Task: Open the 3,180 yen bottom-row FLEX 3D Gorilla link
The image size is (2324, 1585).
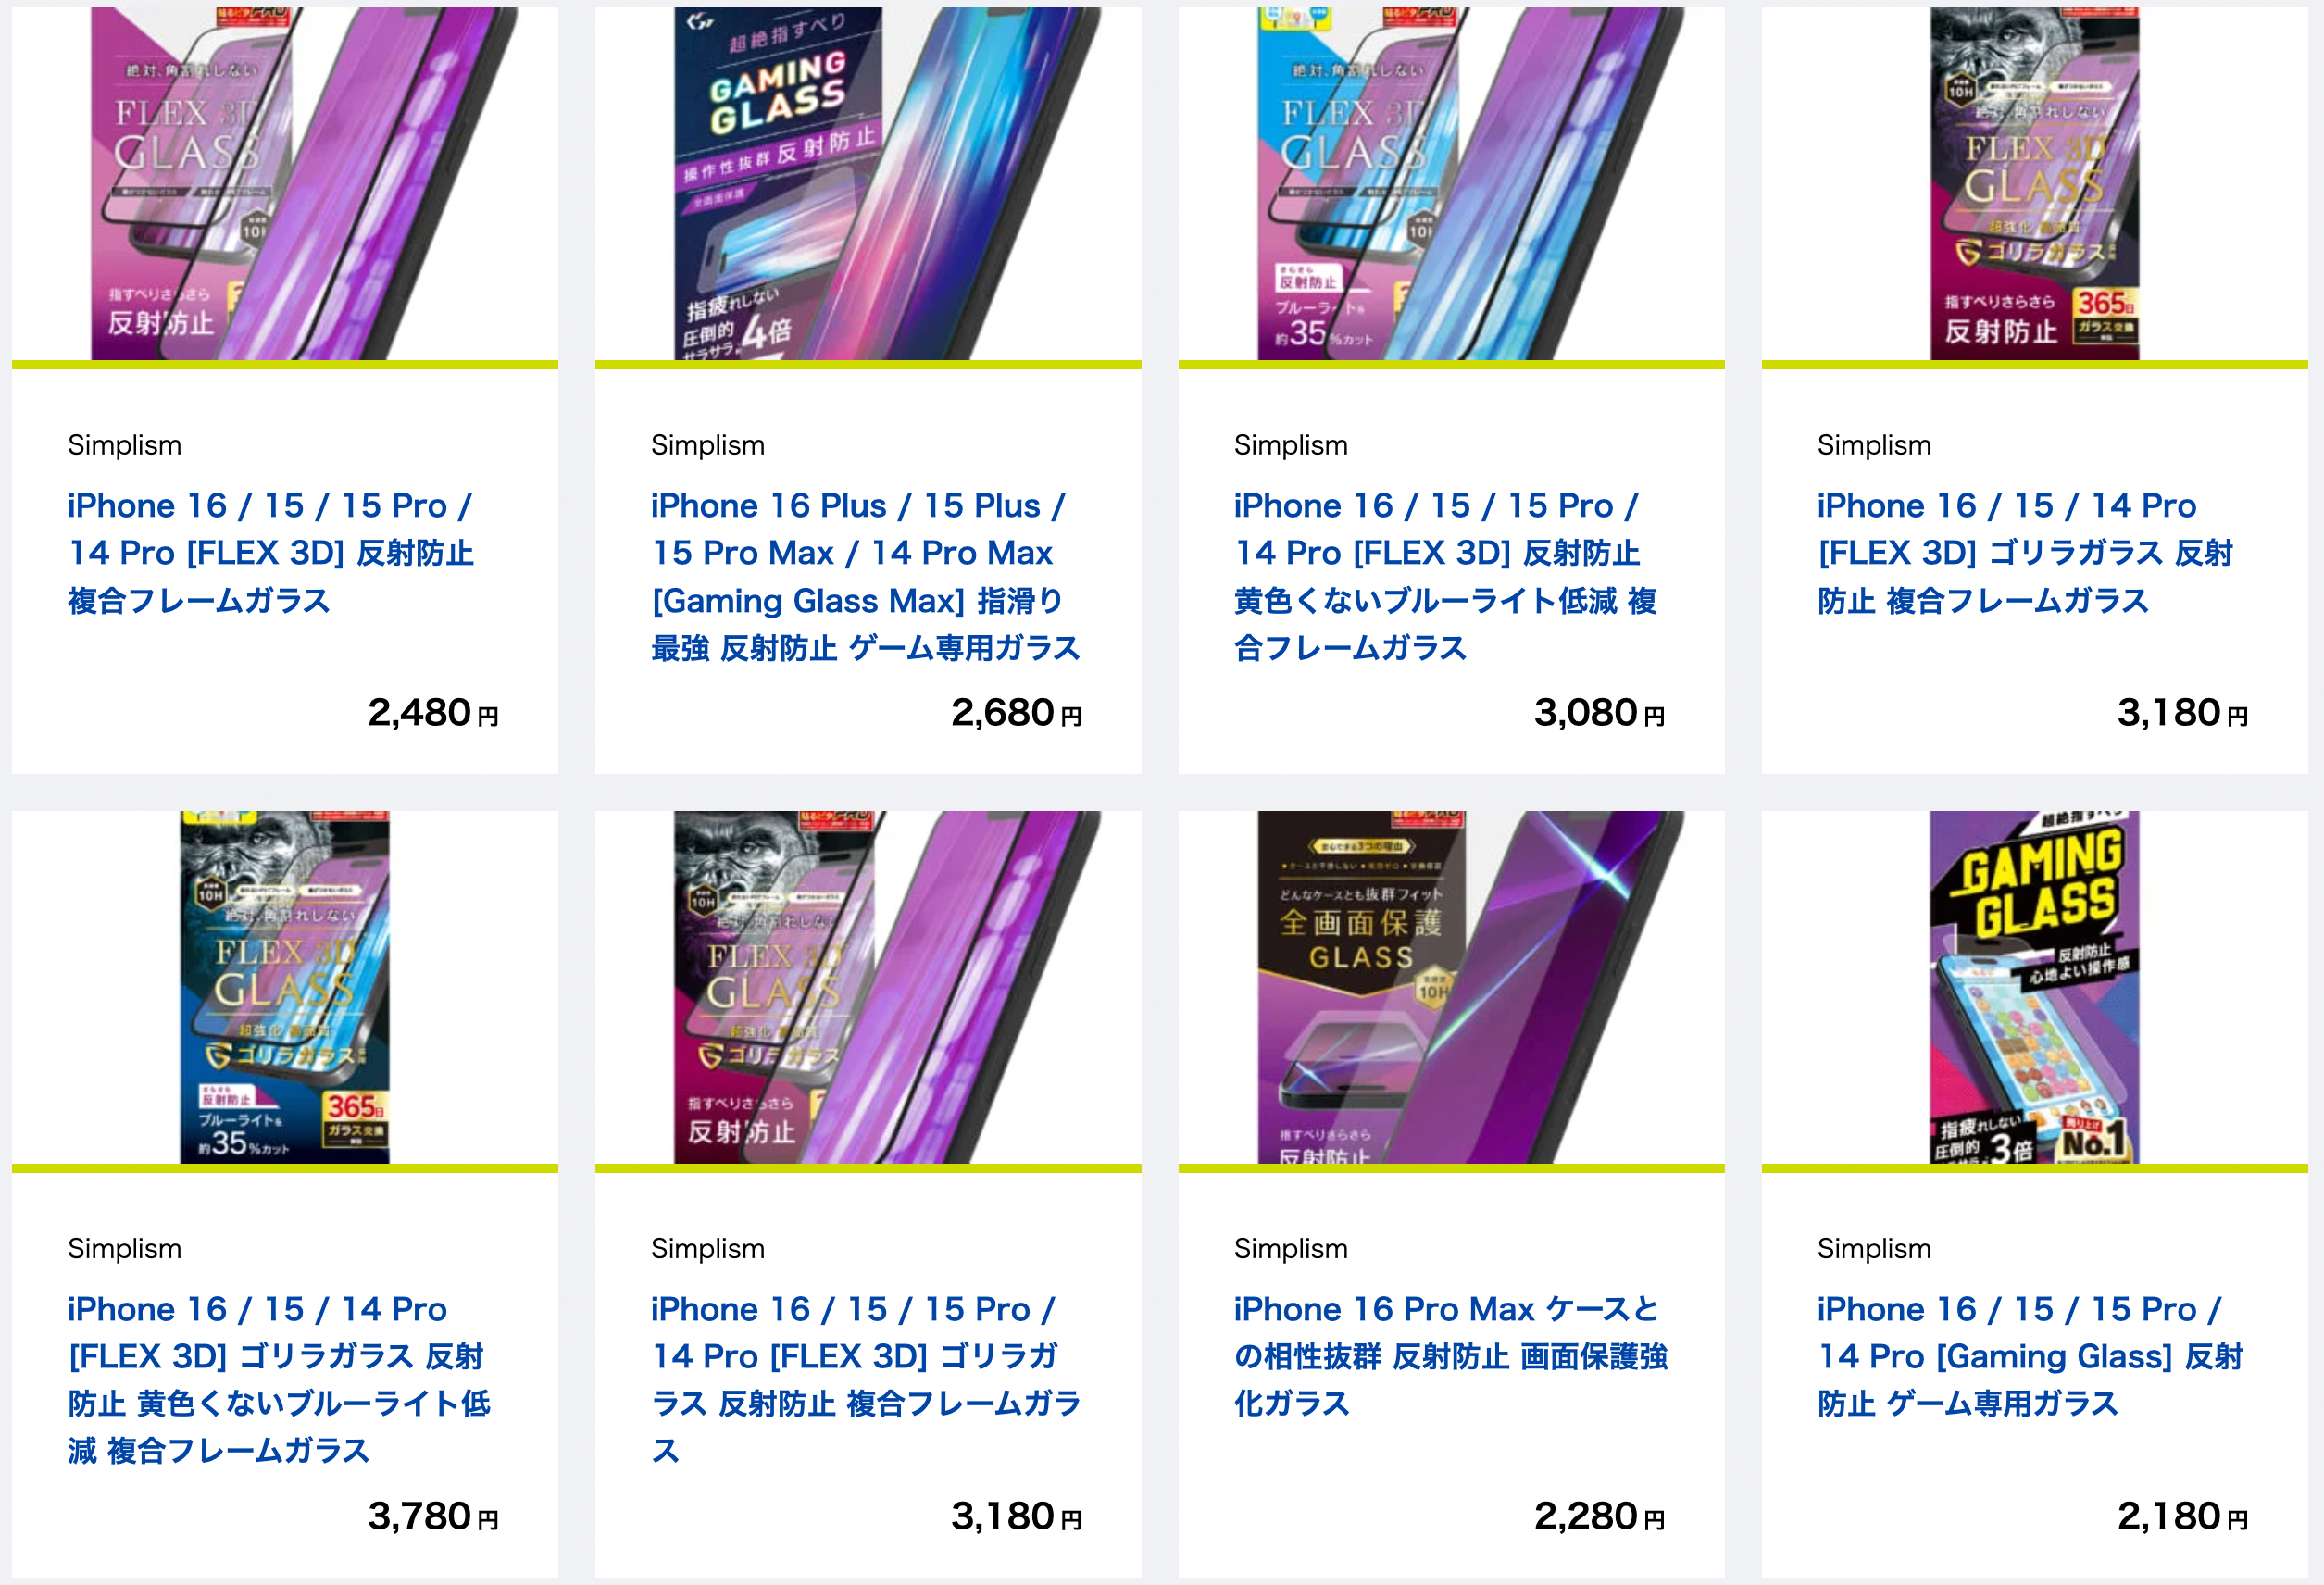Action: (865, 1380)
